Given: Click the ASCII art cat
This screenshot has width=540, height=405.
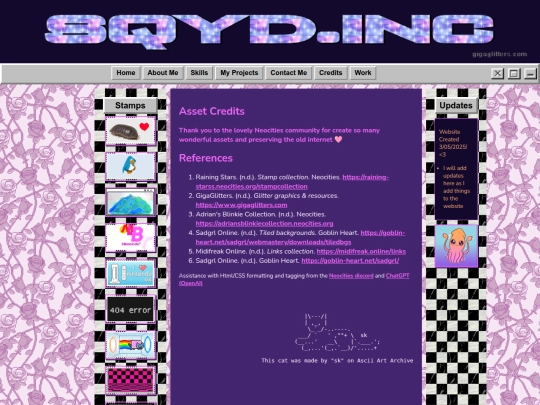Looking at the screenshot, I should coord(337,332).
